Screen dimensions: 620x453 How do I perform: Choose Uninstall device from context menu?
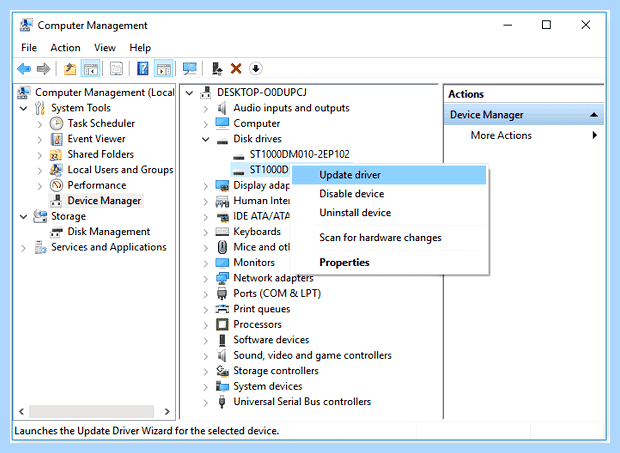coord(389,213)
